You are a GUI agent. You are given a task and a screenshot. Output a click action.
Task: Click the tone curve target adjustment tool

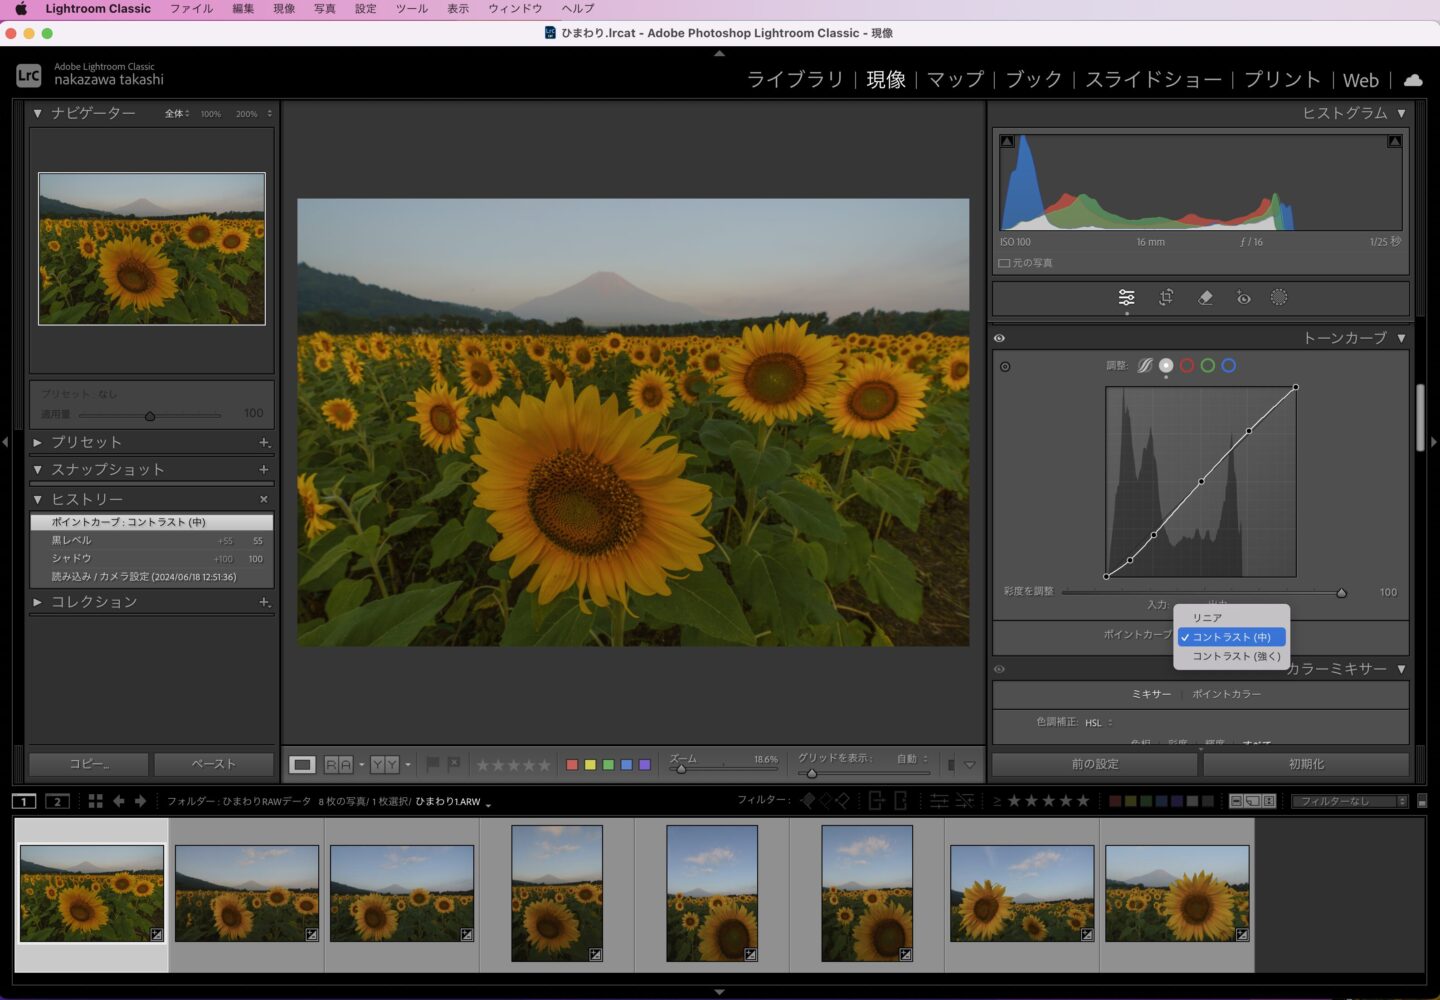click(x=1005, y=367)
